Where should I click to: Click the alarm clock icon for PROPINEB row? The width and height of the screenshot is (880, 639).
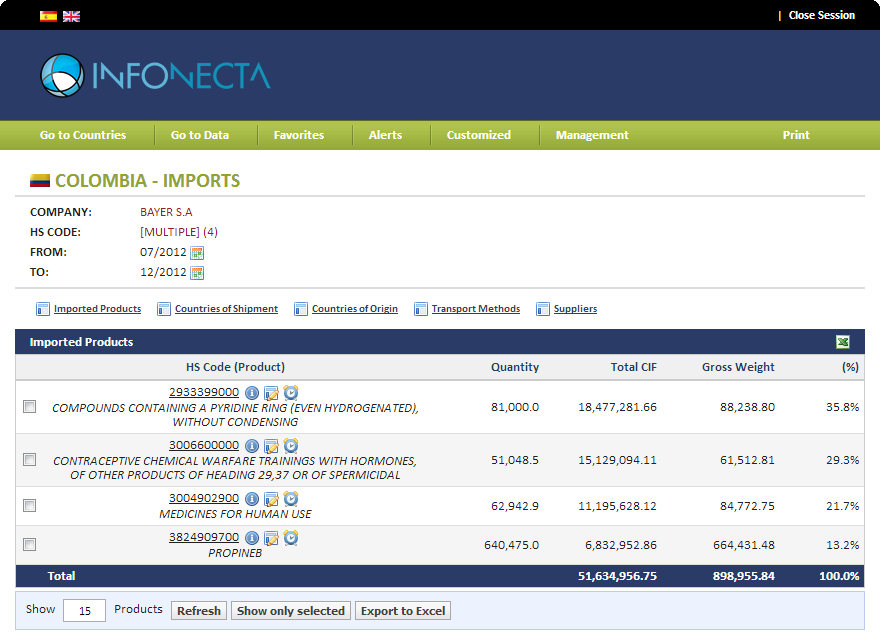point(291,538)
